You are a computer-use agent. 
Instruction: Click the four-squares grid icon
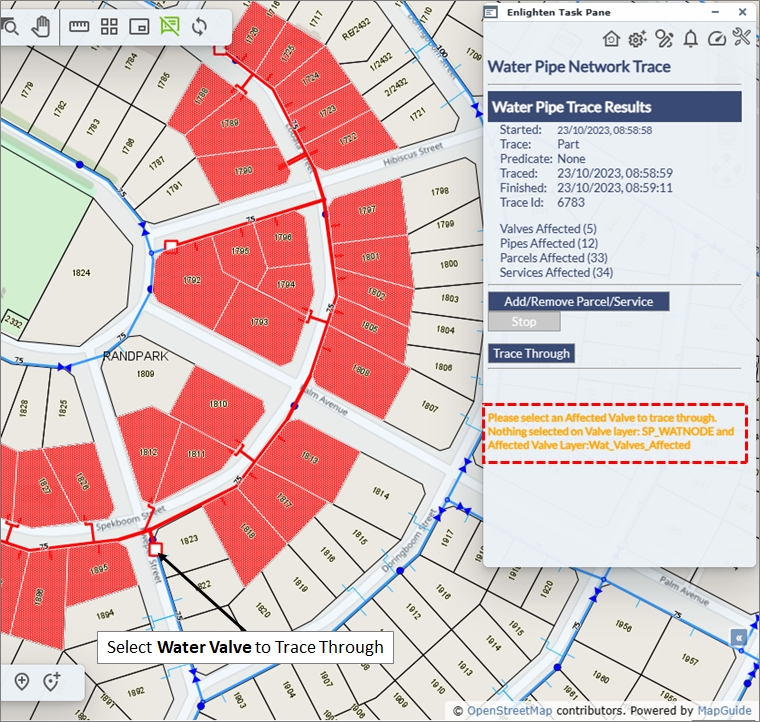point(110,27)
